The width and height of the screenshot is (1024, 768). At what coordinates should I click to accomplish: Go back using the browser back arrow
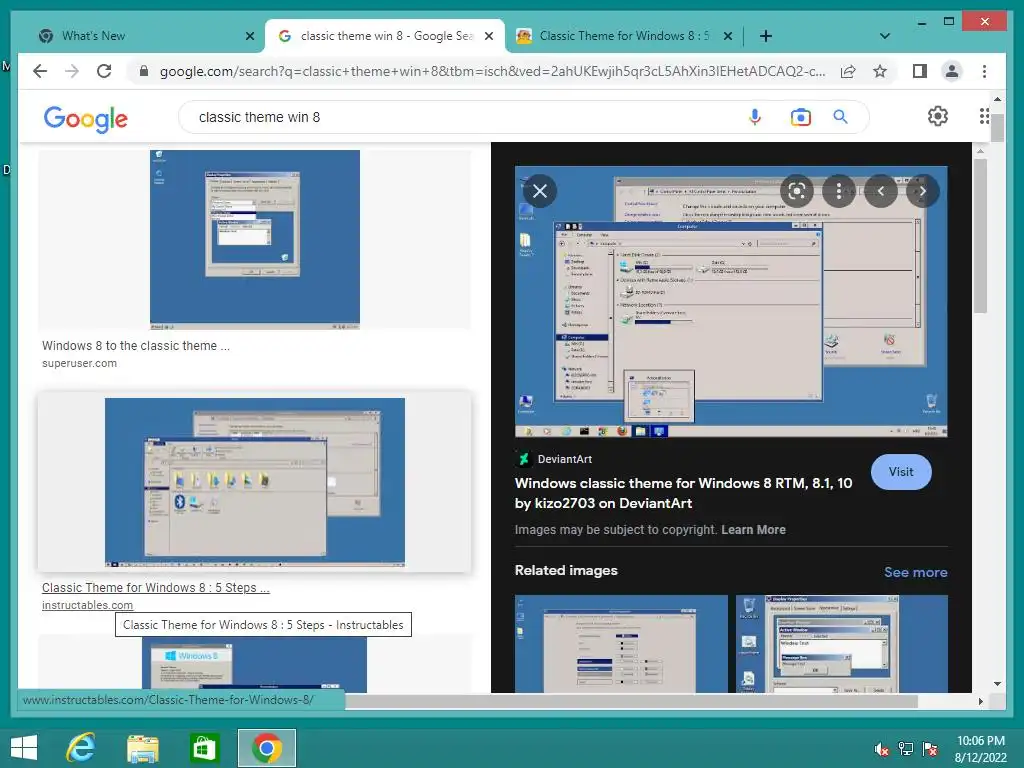click(x=40, y=71)
